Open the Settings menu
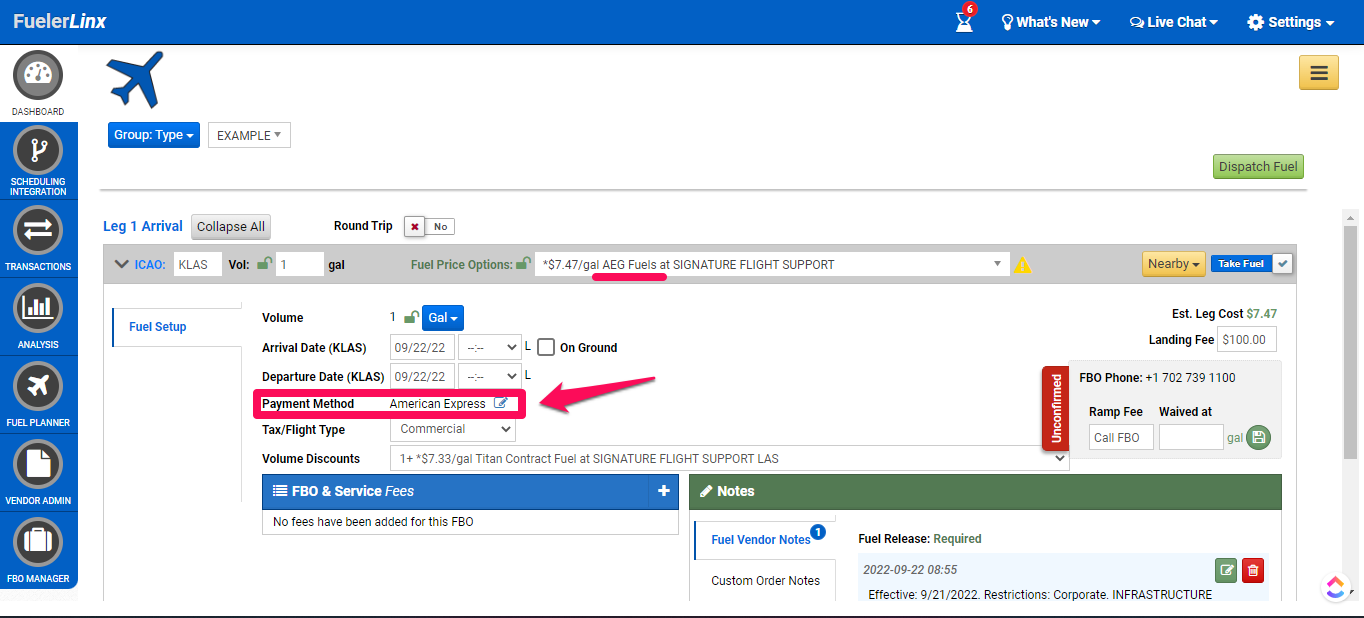Viewport: 1364px width, 618px height. (x=1291, y=22)
